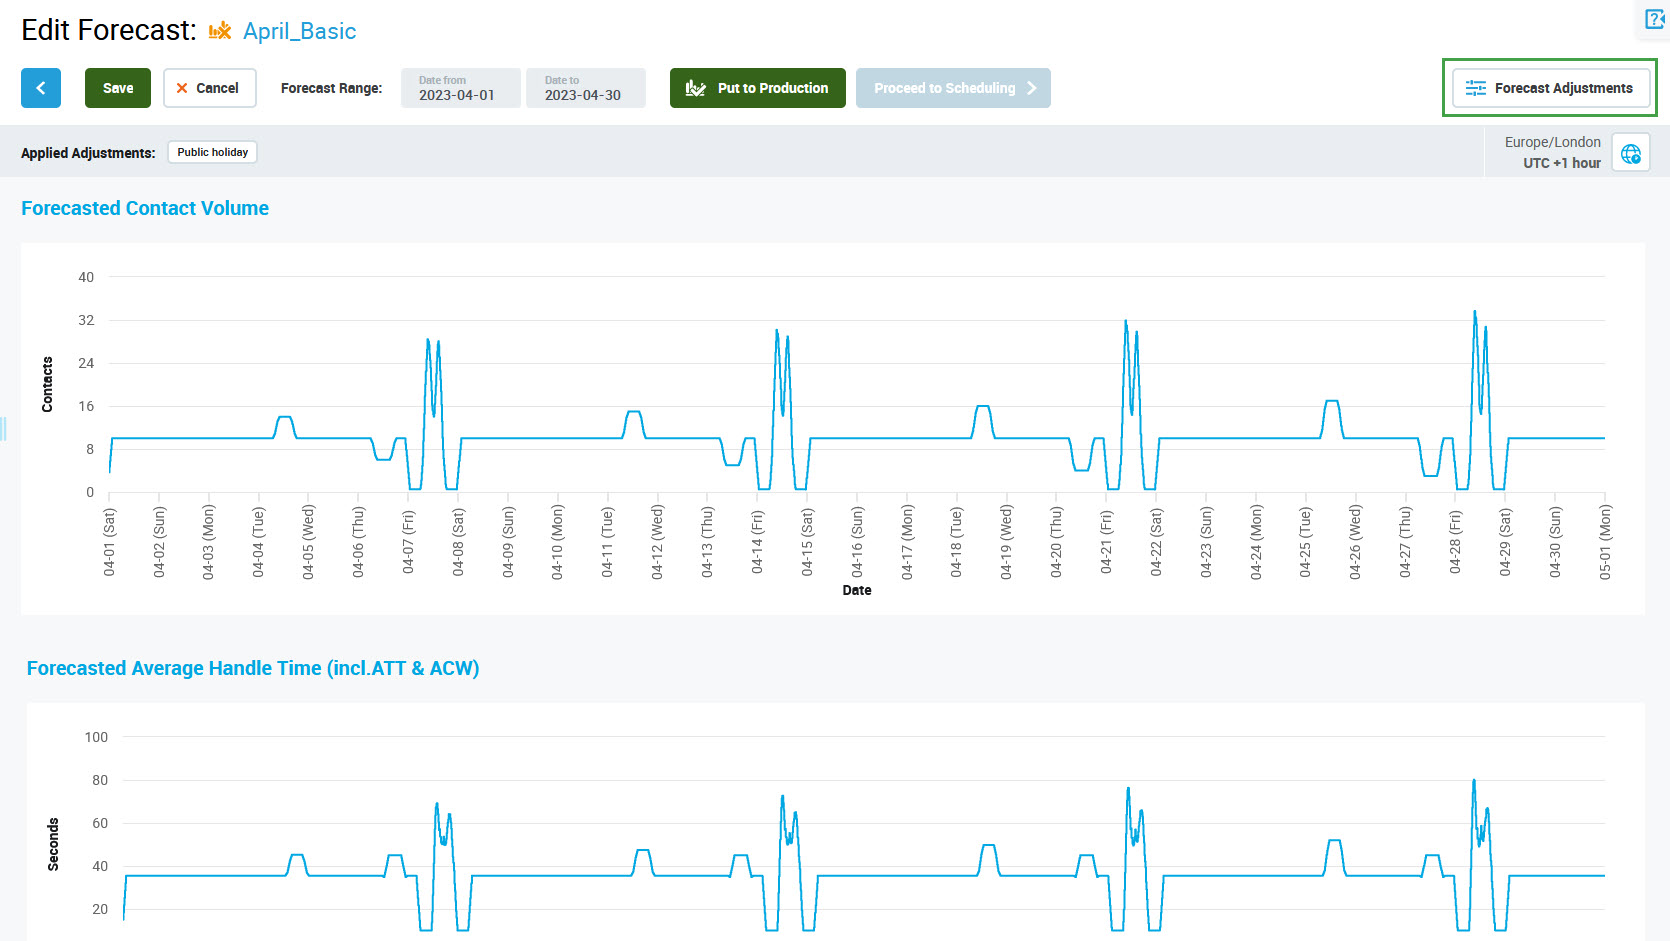
Task: Select the Date to field
Action: 585,88
